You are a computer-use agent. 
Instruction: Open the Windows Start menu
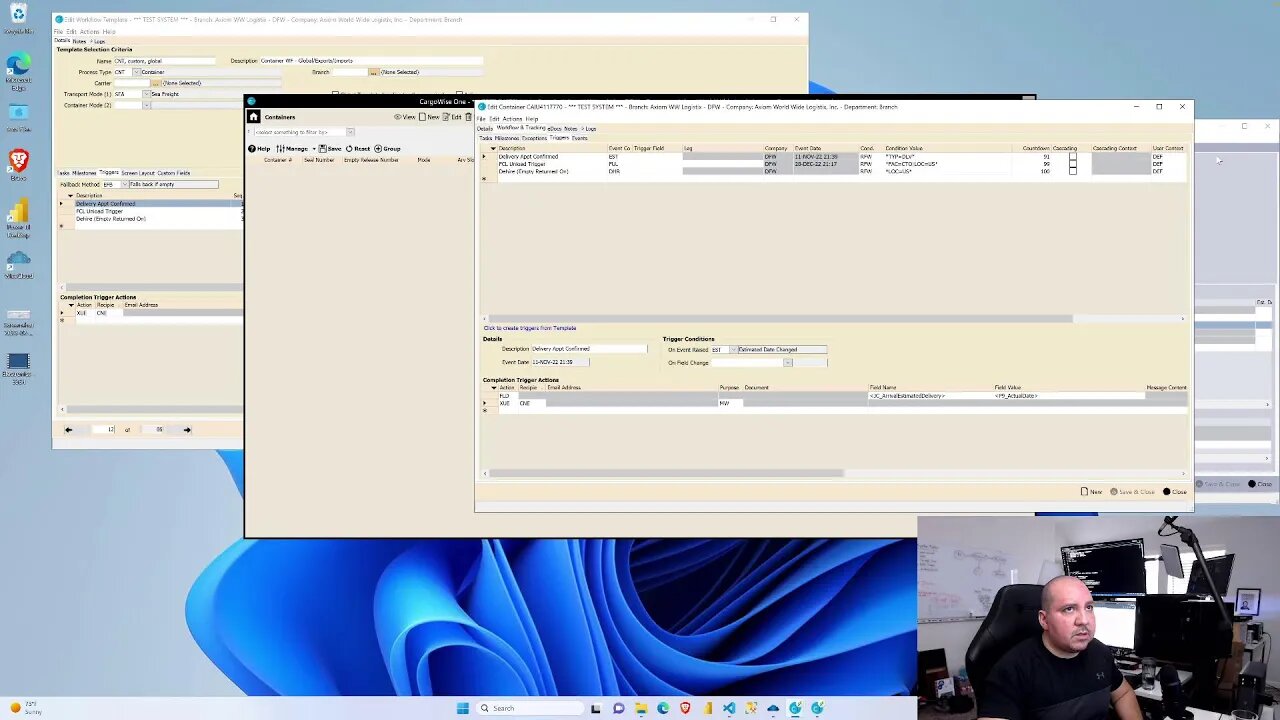[462, 708]
